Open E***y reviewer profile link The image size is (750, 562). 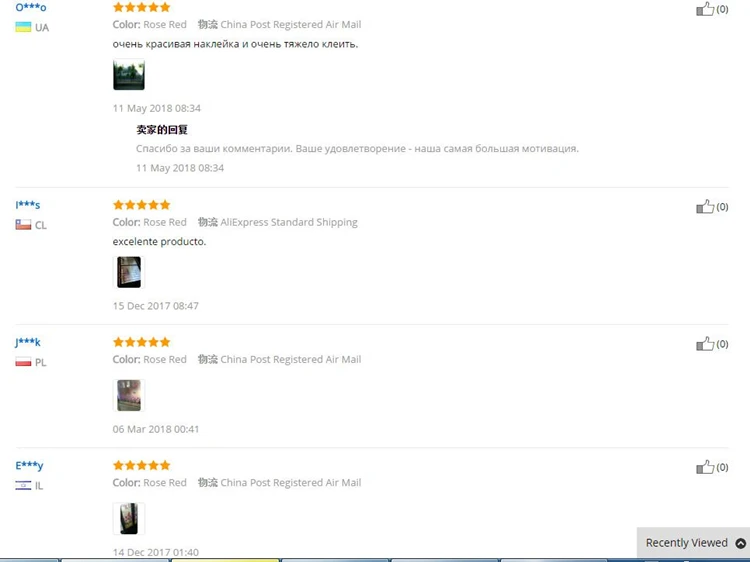(x=29, y=465)
